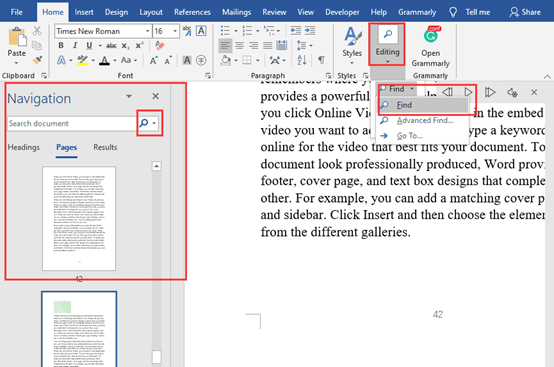Toggle Align Right
The image size is (554, 367).
click(253, 46)
